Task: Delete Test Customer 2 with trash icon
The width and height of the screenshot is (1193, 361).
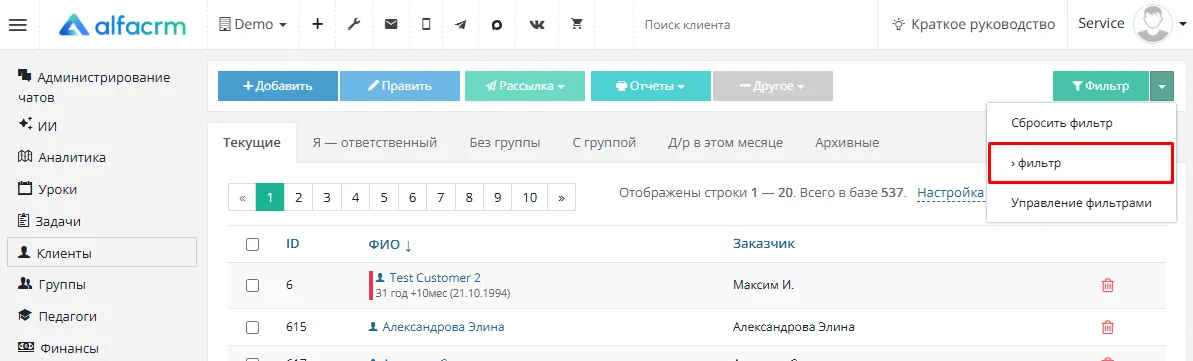Action: point(1108,286)
